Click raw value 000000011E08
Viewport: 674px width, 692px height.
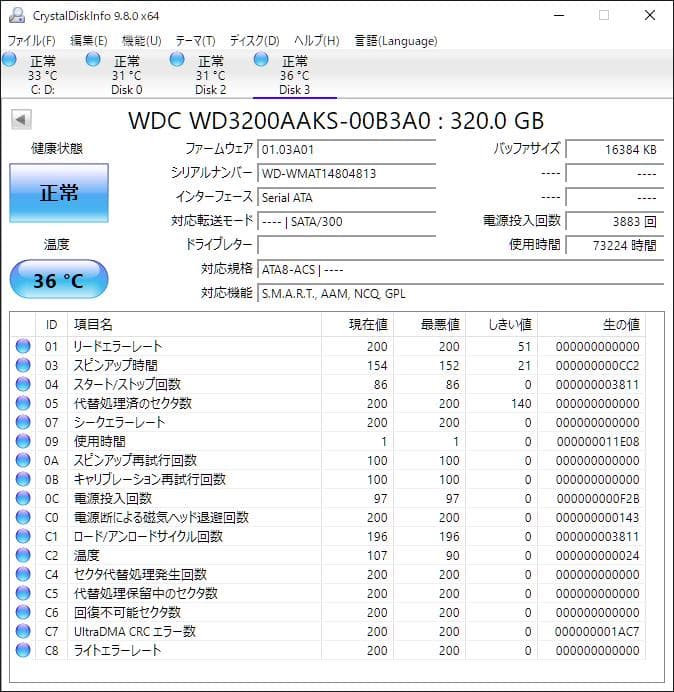tap(598, 442)
